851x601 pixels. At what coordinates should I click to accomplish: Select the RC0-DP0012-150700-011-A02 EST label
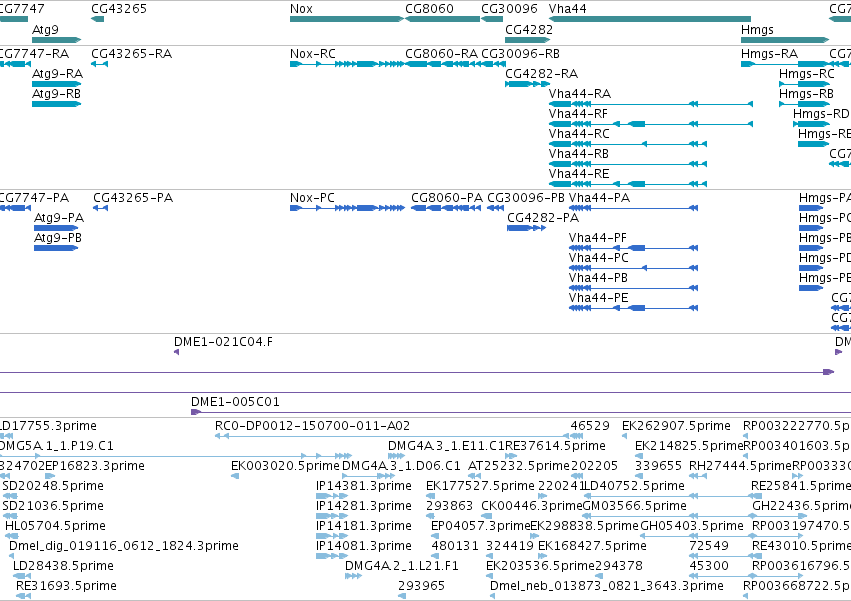pyautogui.click(x=313, y=426)
